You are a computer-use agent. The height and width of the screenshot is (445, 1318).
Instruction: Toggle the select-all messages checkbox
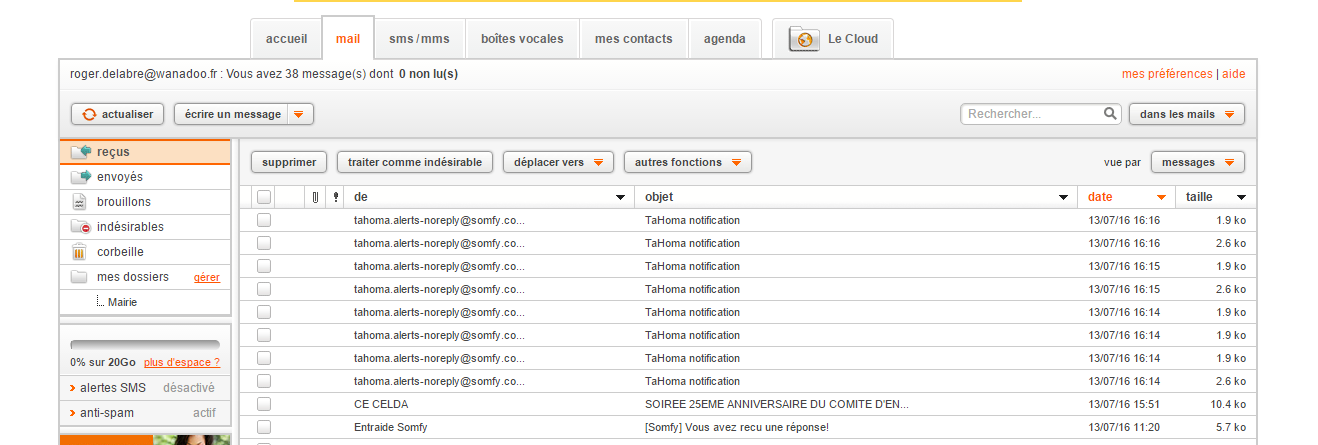point(264,197)
